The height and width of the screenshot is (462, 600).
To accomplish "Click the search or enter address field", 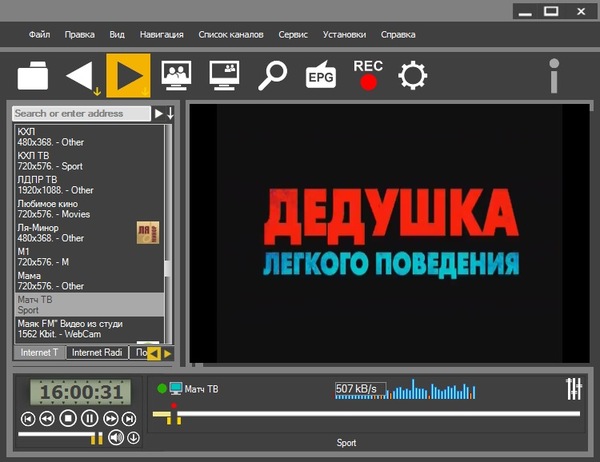I will click(x=82, y=114).
